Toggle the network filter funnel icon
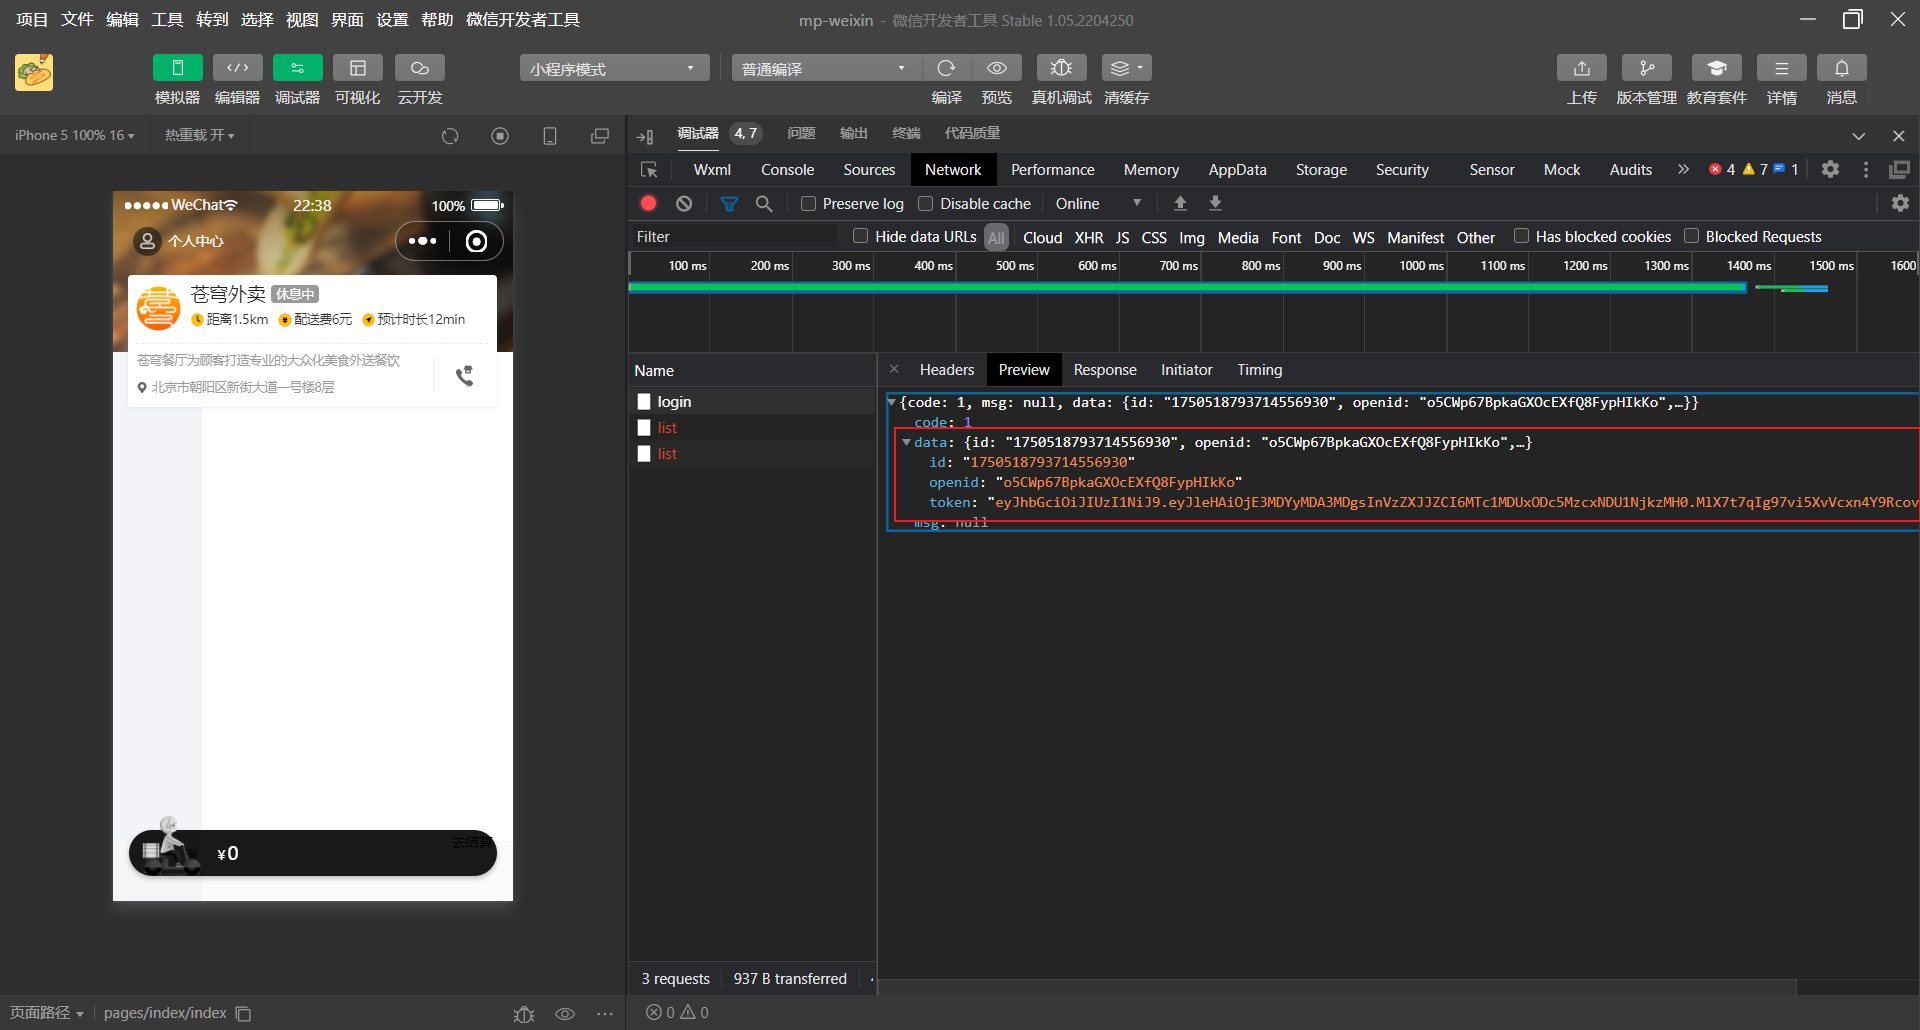 pyautogui.click(x=729, y=203)
